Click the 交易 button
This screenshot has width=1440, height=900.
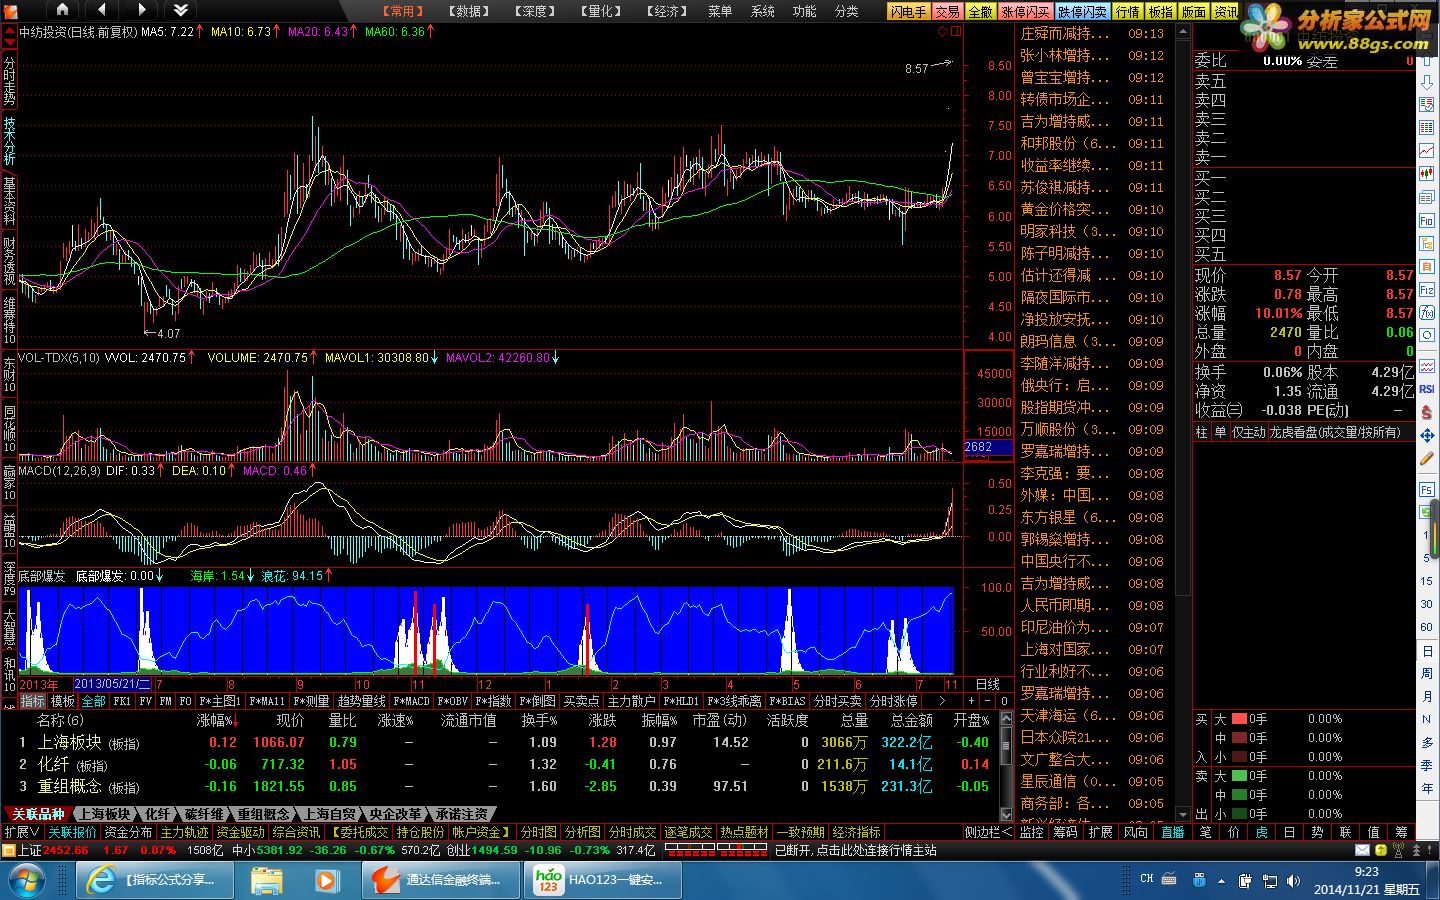[x=947, y=12]
